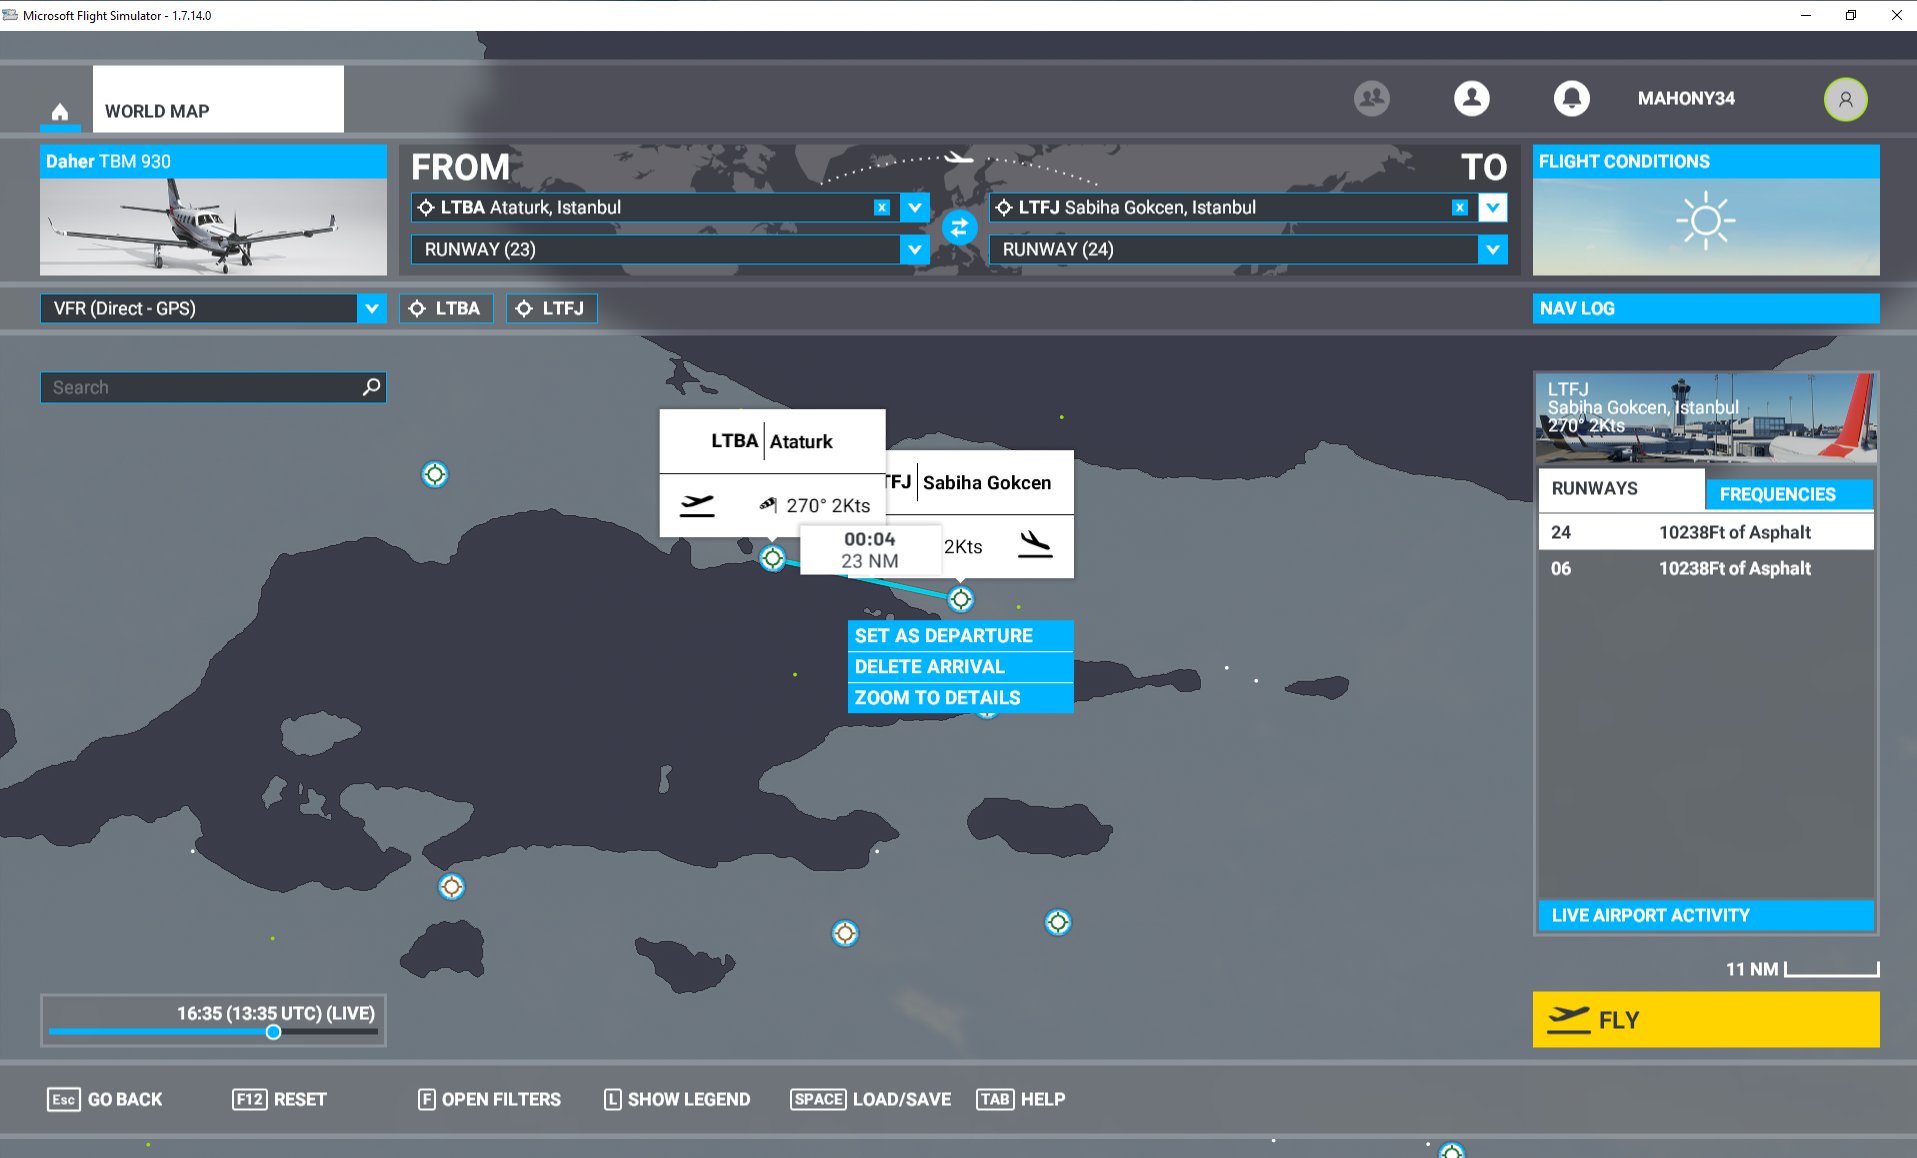Expand the VFR flight plan type dropdown
The image size is (1917, 1158).
(371, 309)
